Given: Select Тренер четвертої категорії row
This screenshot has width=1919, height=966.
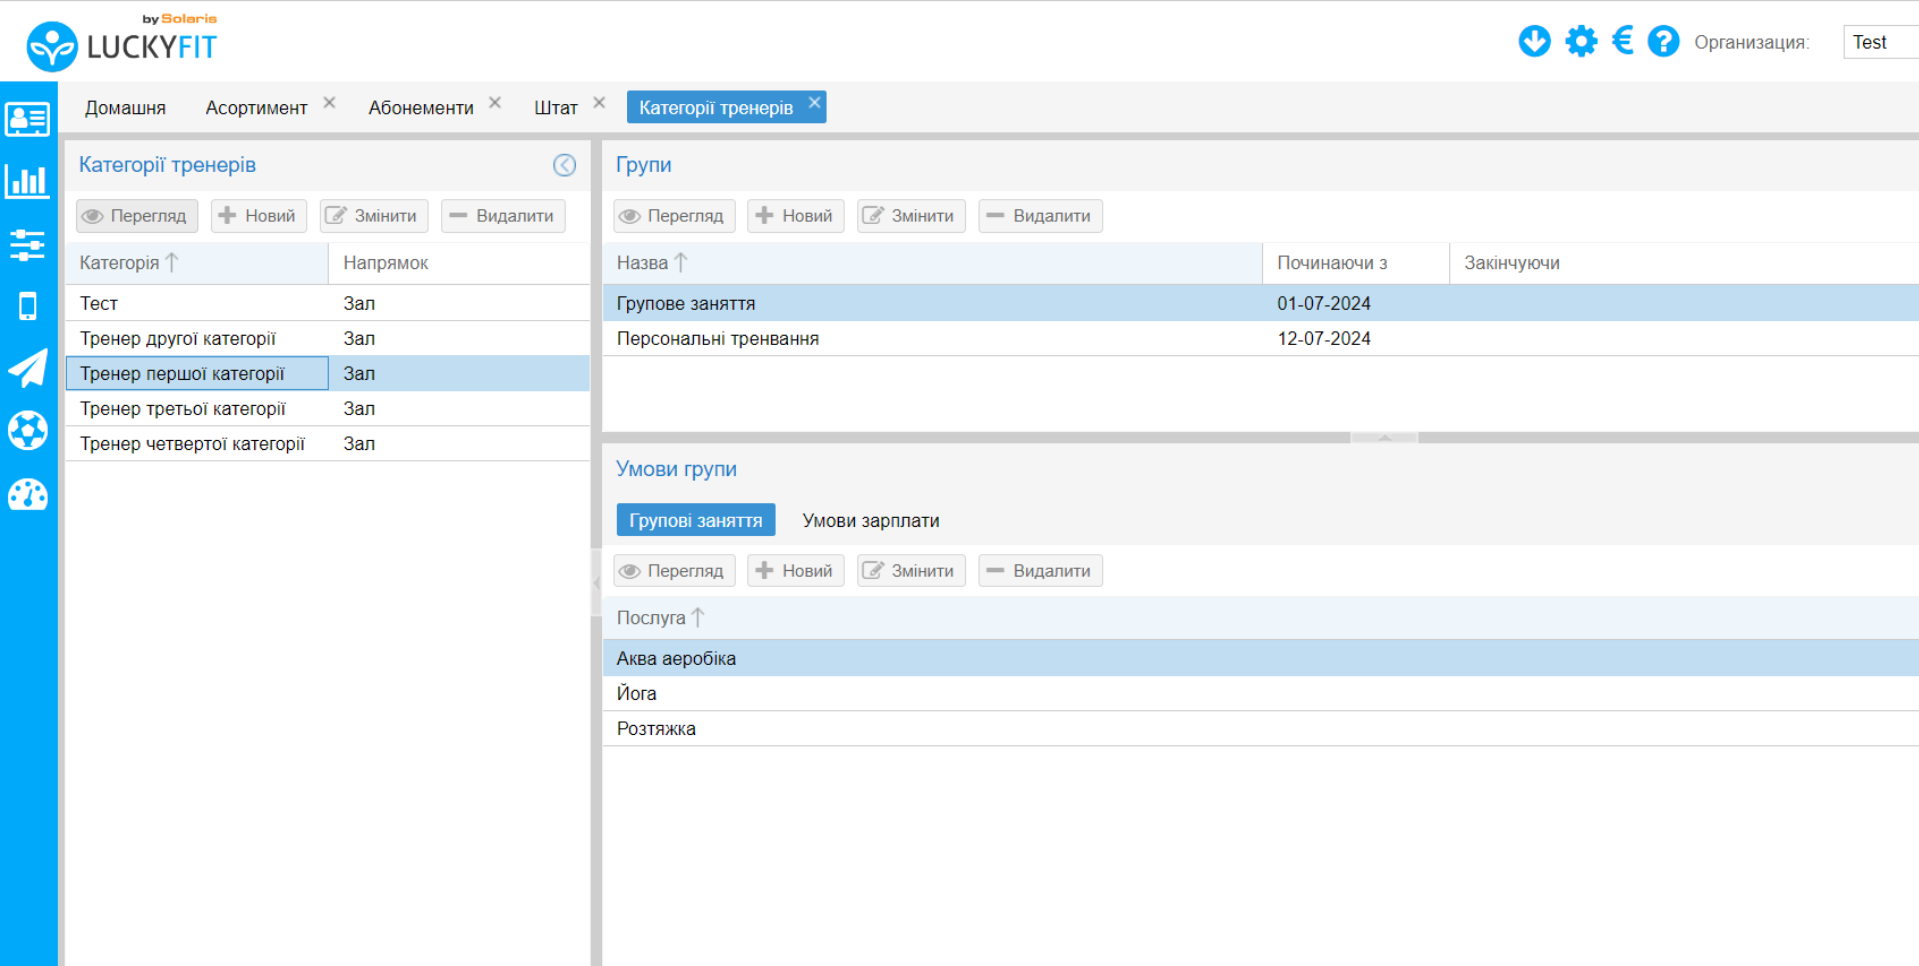Looking at the screenshot, I should (328, 443).
